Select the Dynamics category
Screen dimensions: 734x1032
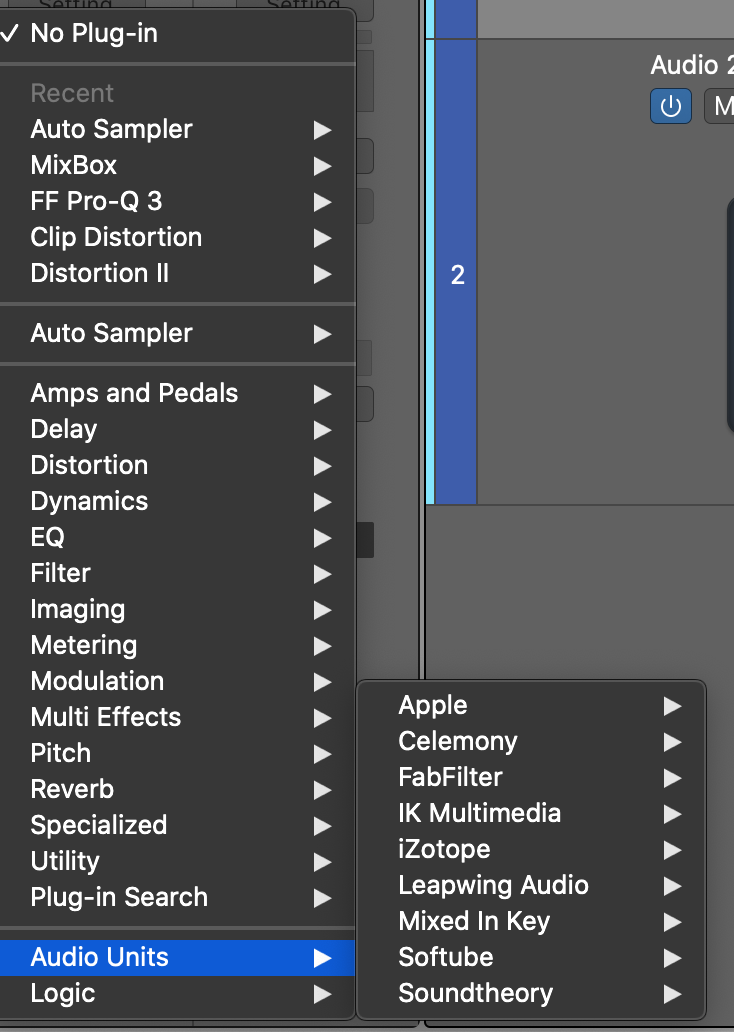tap(89, 501)
